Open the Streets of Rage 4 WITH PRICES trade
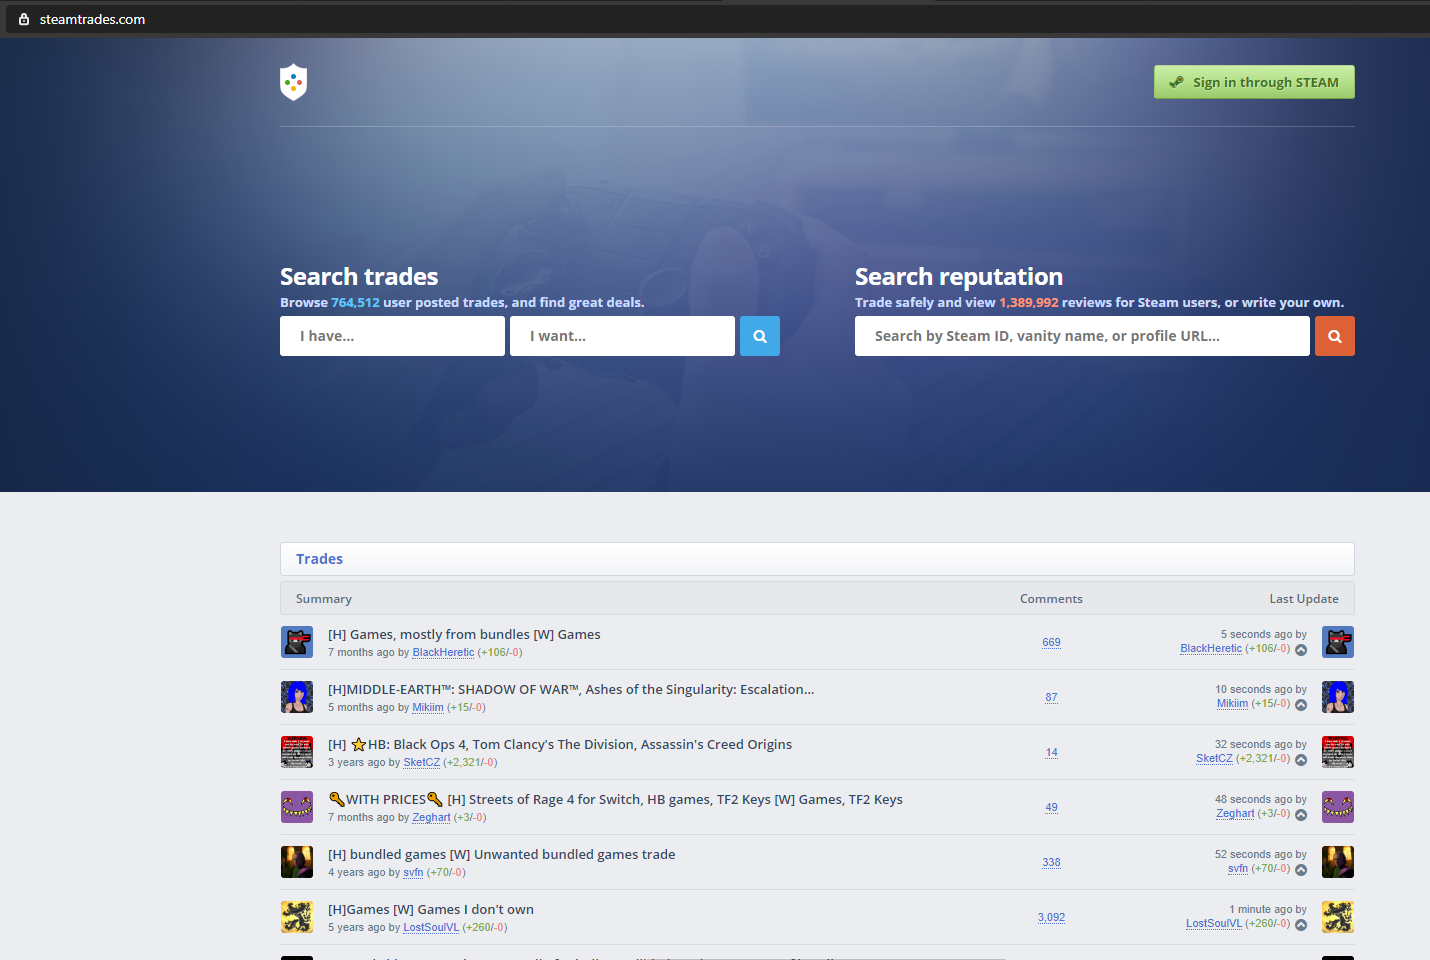 (x=615, y=799)
